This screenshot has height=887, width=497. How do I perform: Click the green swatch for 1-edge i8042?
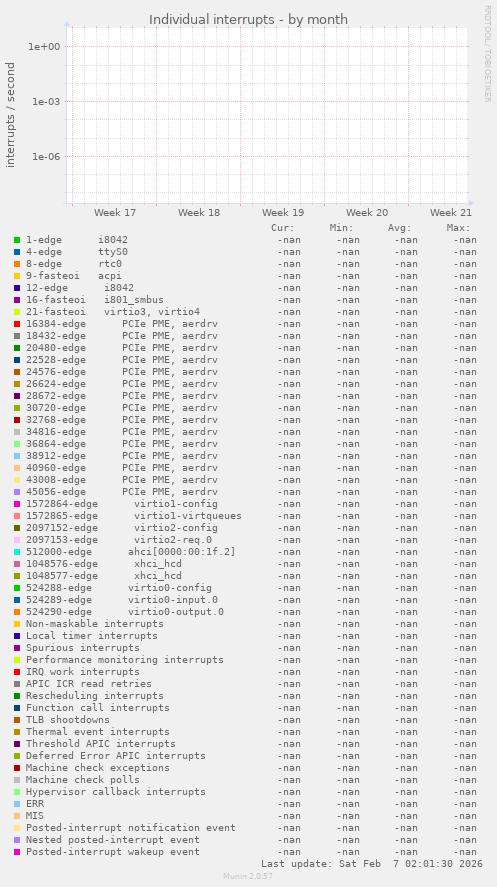point(17,240)
